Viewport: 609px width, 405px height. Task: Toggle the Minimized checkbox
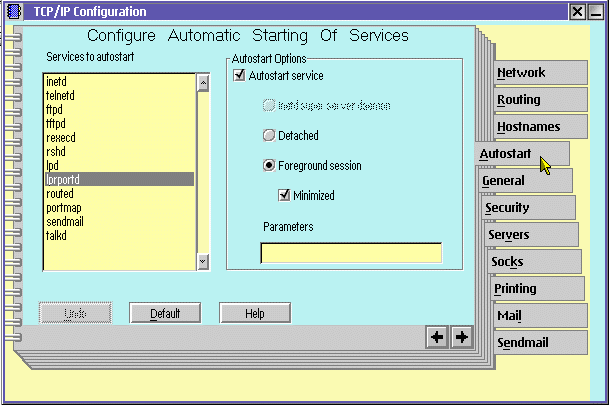click(284, 195)
